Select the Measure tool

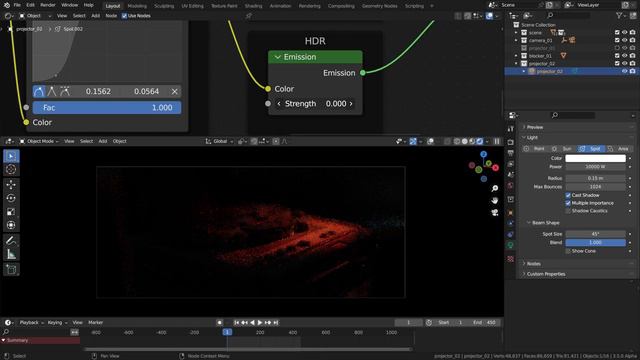[11, 254]
